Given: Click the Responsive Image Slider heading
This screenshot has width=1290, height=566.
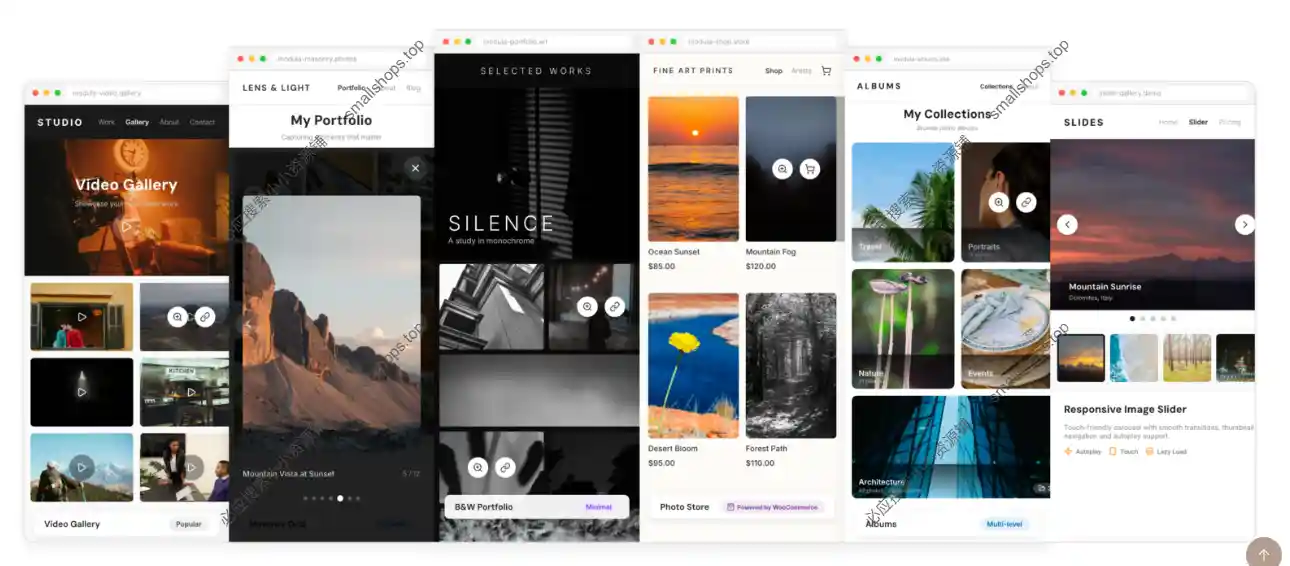Looking at the screenshot, I should [1125, 410].
